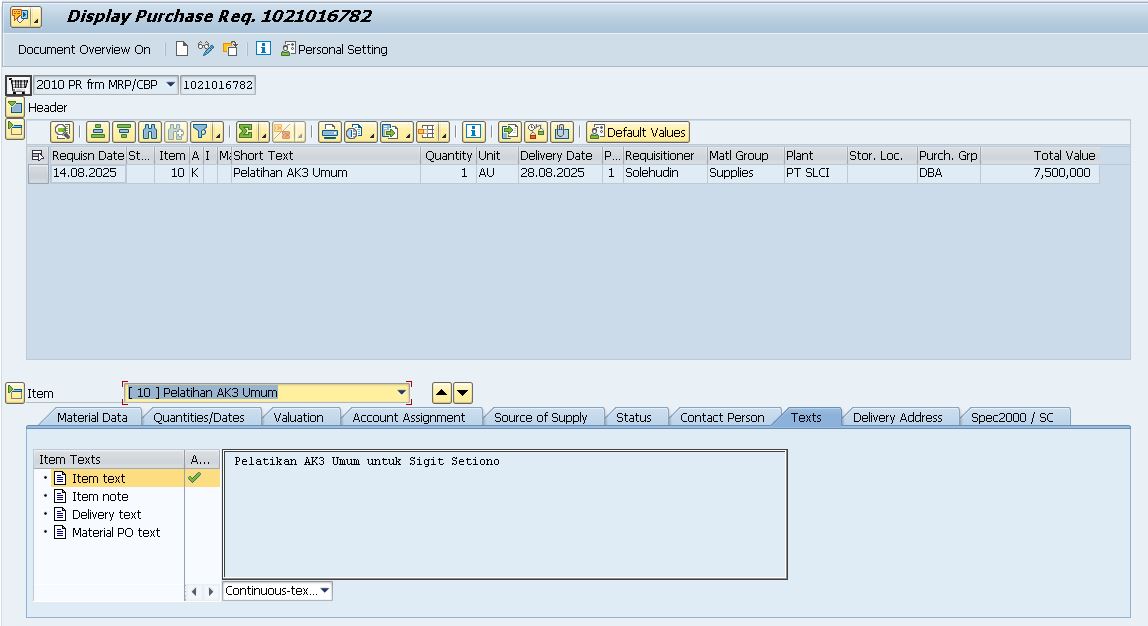Click the lock-and-shapes icon in grid toolbar

tap(536, 133)
